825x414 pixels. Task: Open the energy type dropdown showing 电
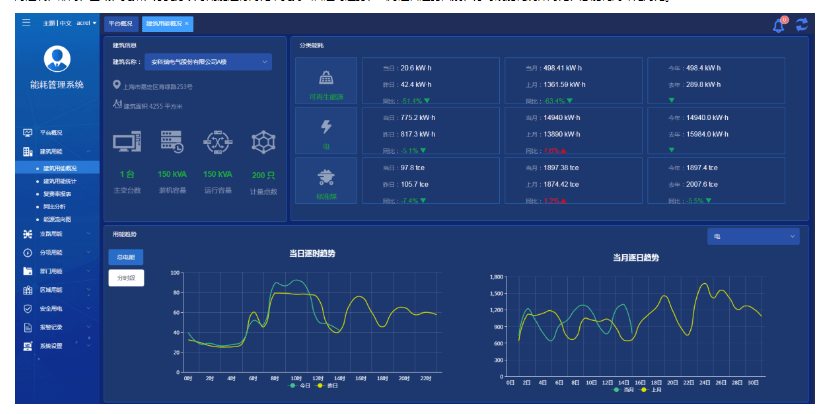753,237
